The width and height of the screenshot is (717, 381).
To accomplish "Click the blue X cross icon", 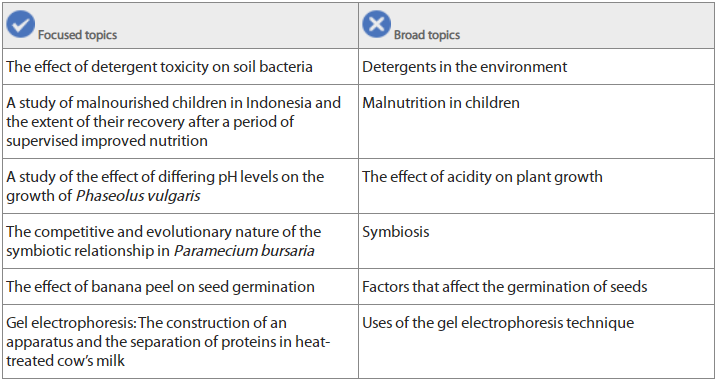I will (x=377, y=24).
